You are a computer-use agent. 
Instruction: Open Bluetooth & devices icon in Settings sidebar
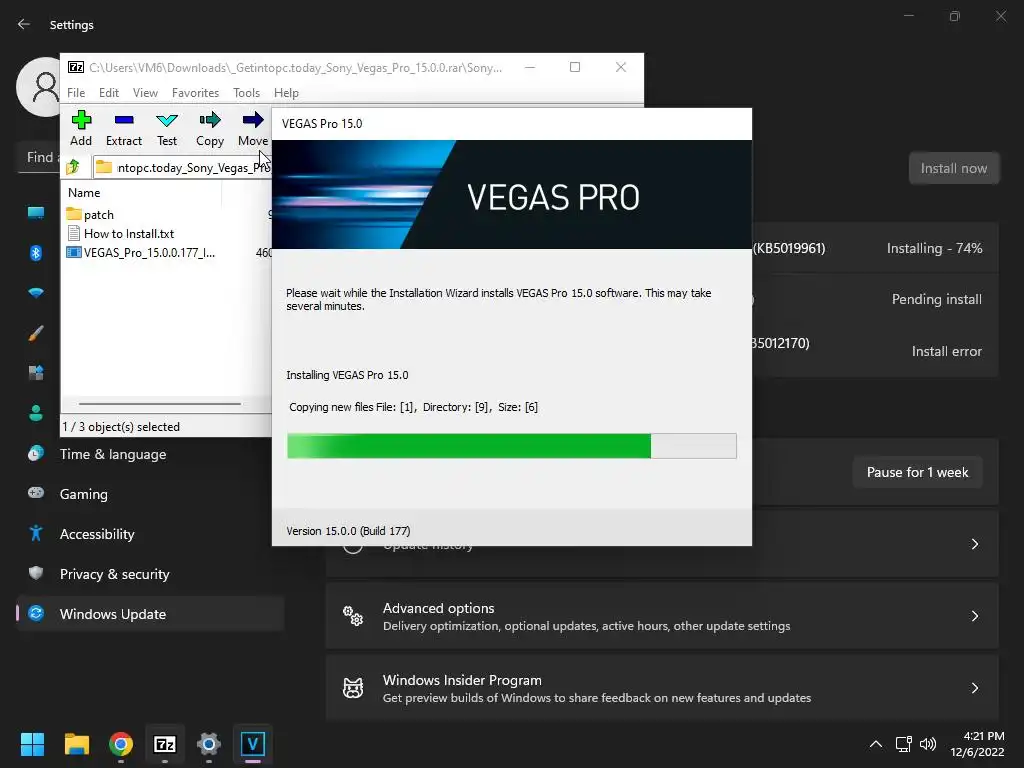pos(36,253)
